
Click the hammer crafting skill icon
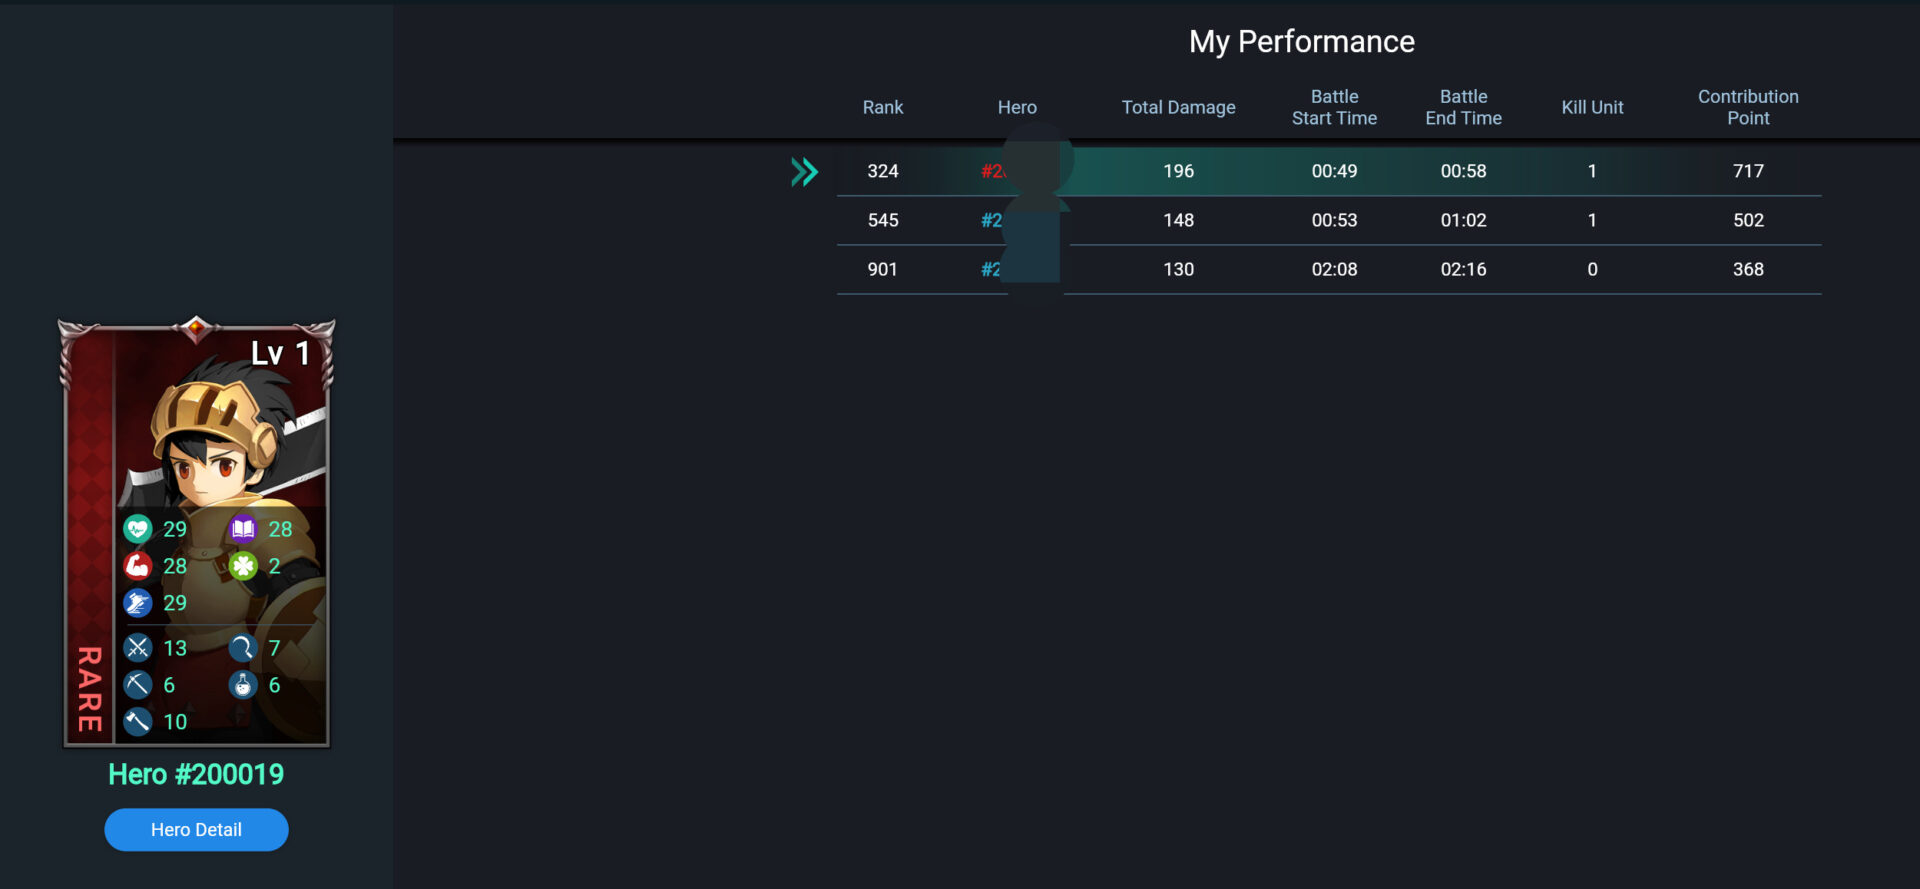(138, 722)
